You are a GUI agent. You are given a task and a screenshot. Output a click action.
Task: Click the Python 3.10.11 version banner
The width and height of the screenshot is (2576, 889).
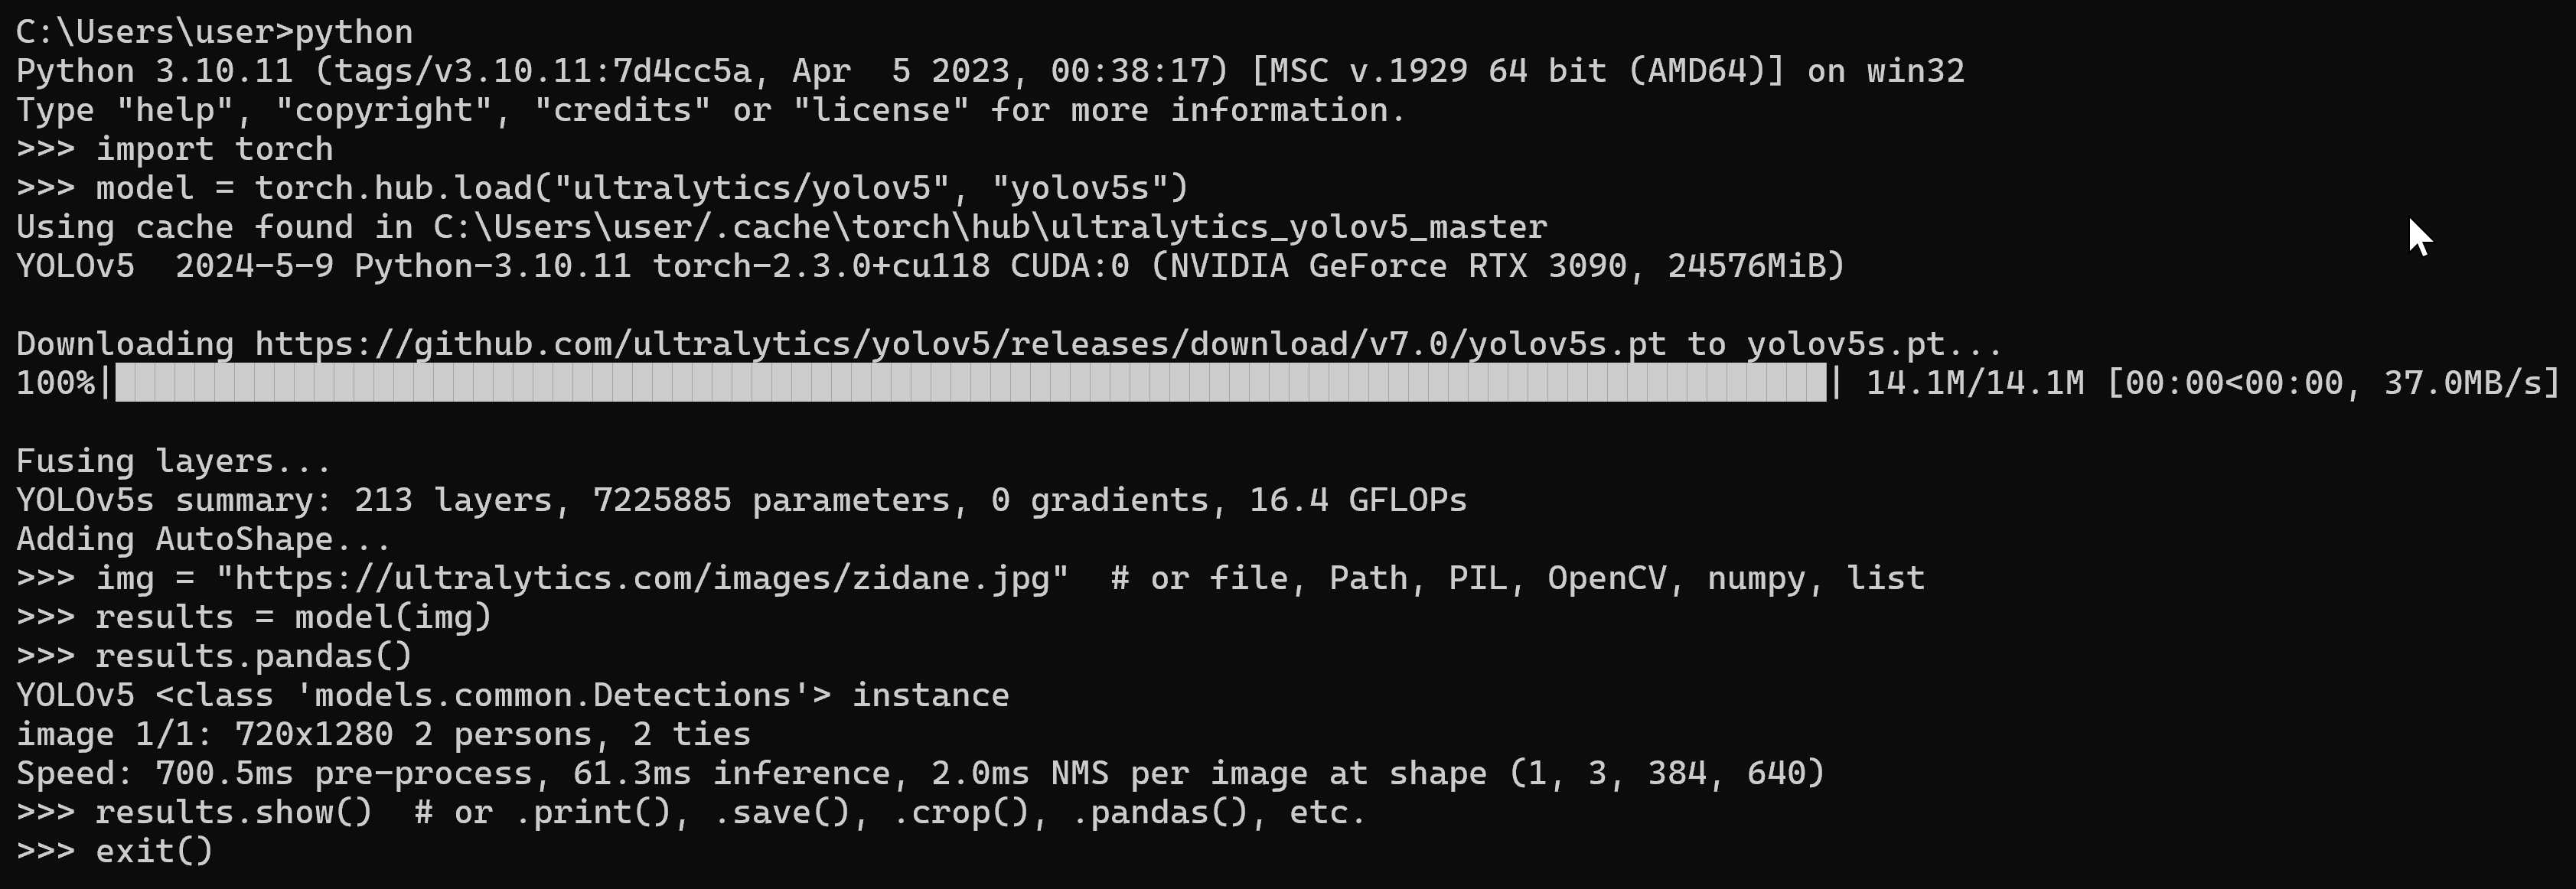pyautogui.click(x=990, y=71)
